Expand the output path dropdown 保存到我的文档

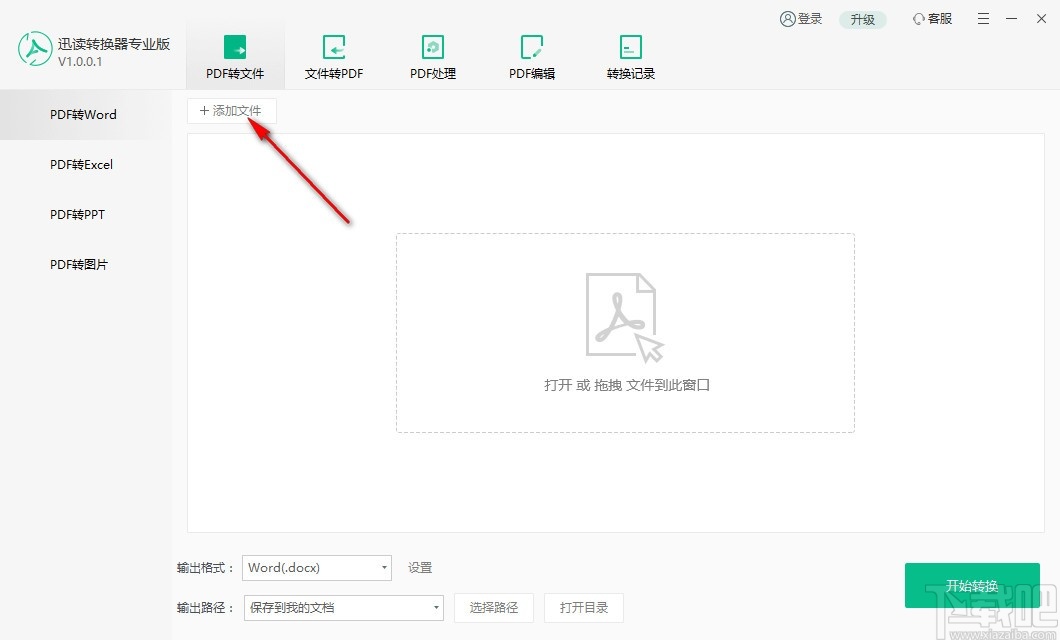coord(343,607)
